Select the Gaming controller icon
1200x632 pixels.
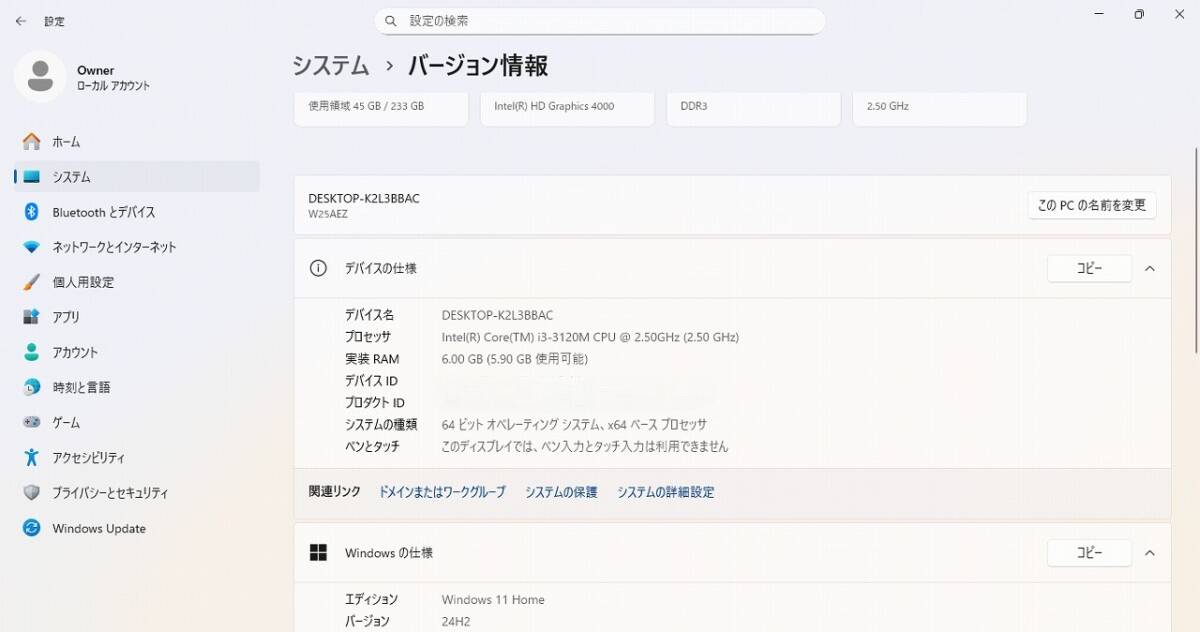pos(32,423)
